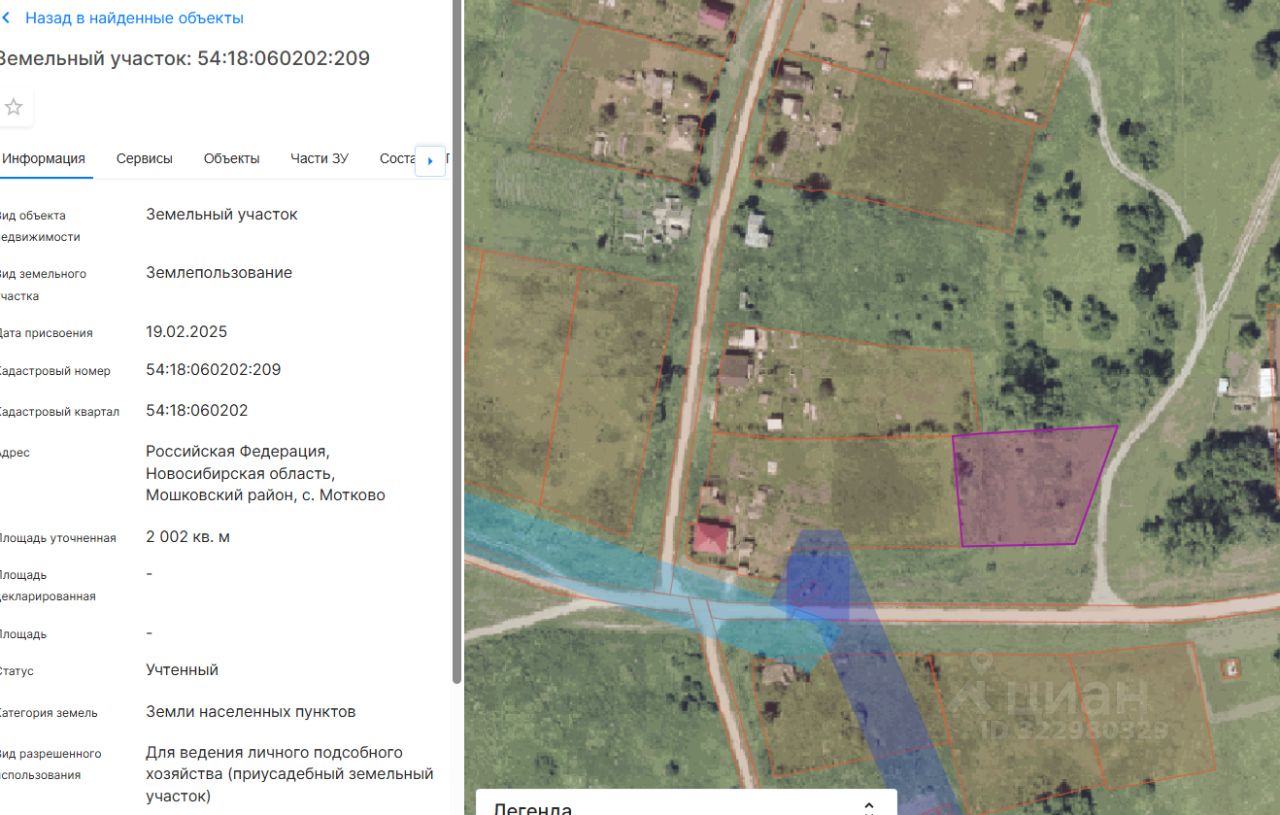Click the 'Категория земель' label
This screenshot has height=815, width=1280.
[49, 713]
